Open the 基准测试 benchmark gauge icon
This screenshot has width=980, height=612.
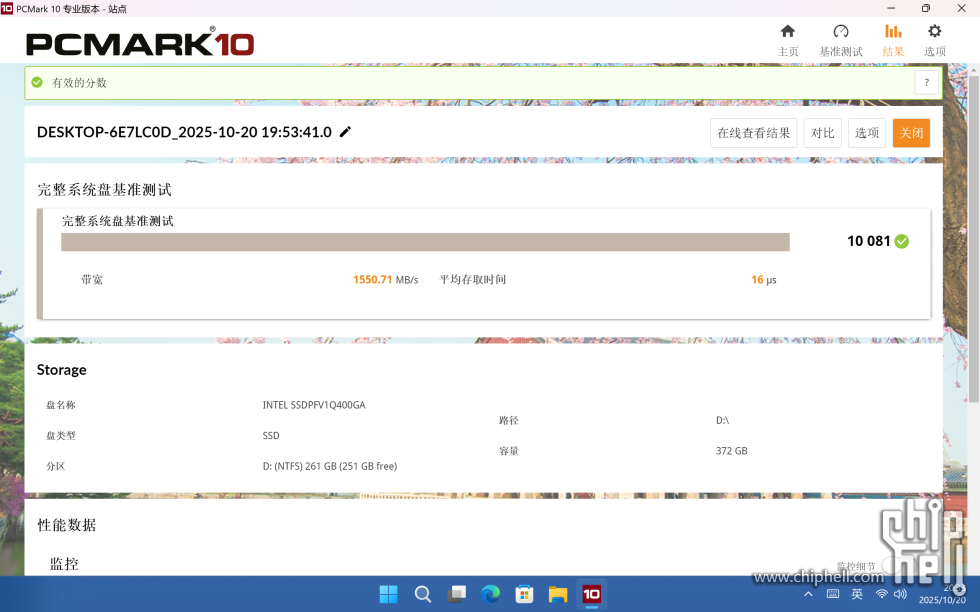[840, 38]
